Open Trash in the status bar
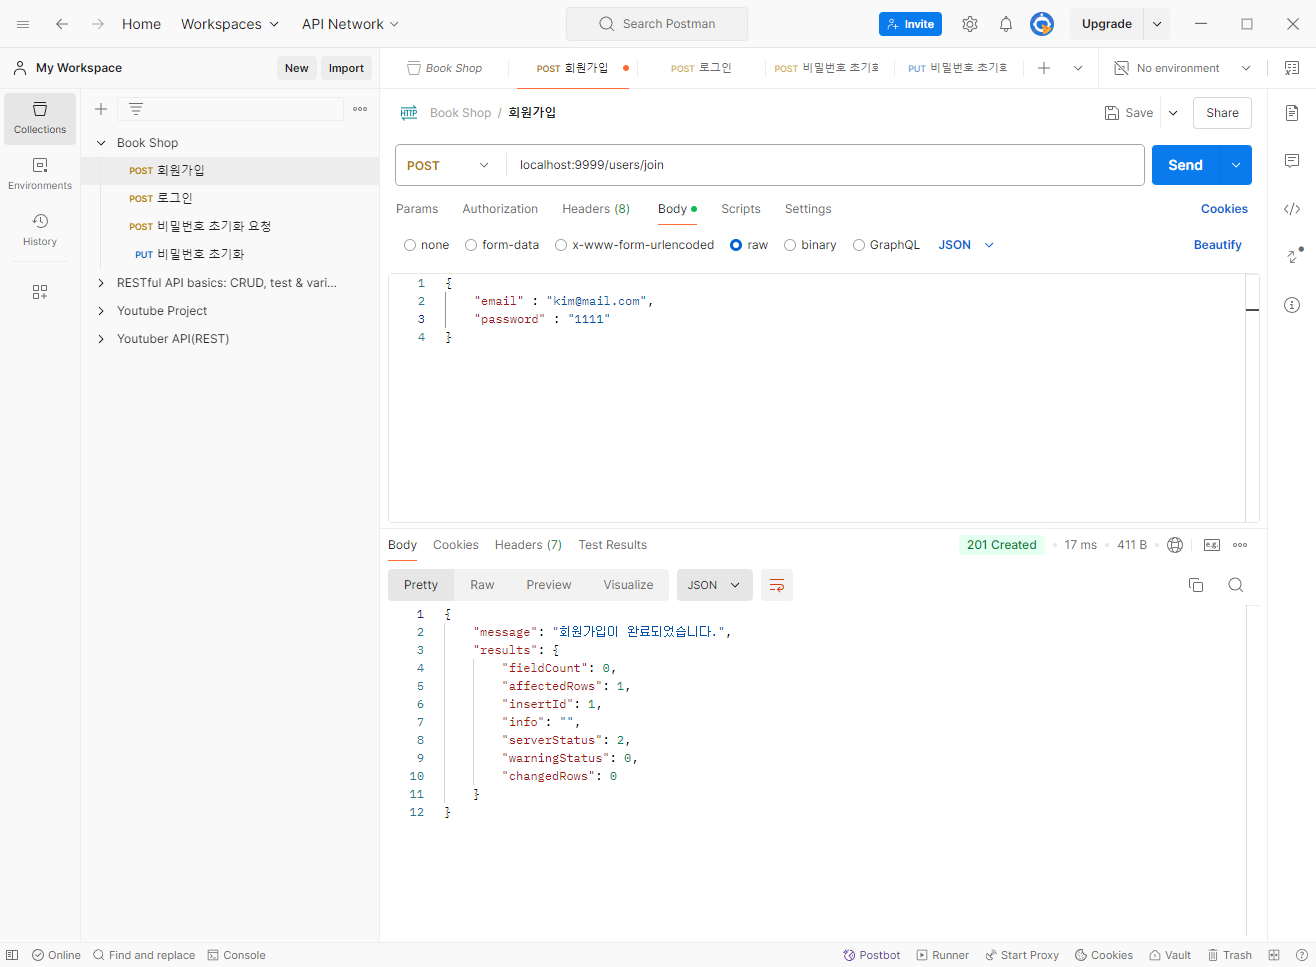Image resolution: width=1316 pixels, height=967 pixels. coord(1230,955)
